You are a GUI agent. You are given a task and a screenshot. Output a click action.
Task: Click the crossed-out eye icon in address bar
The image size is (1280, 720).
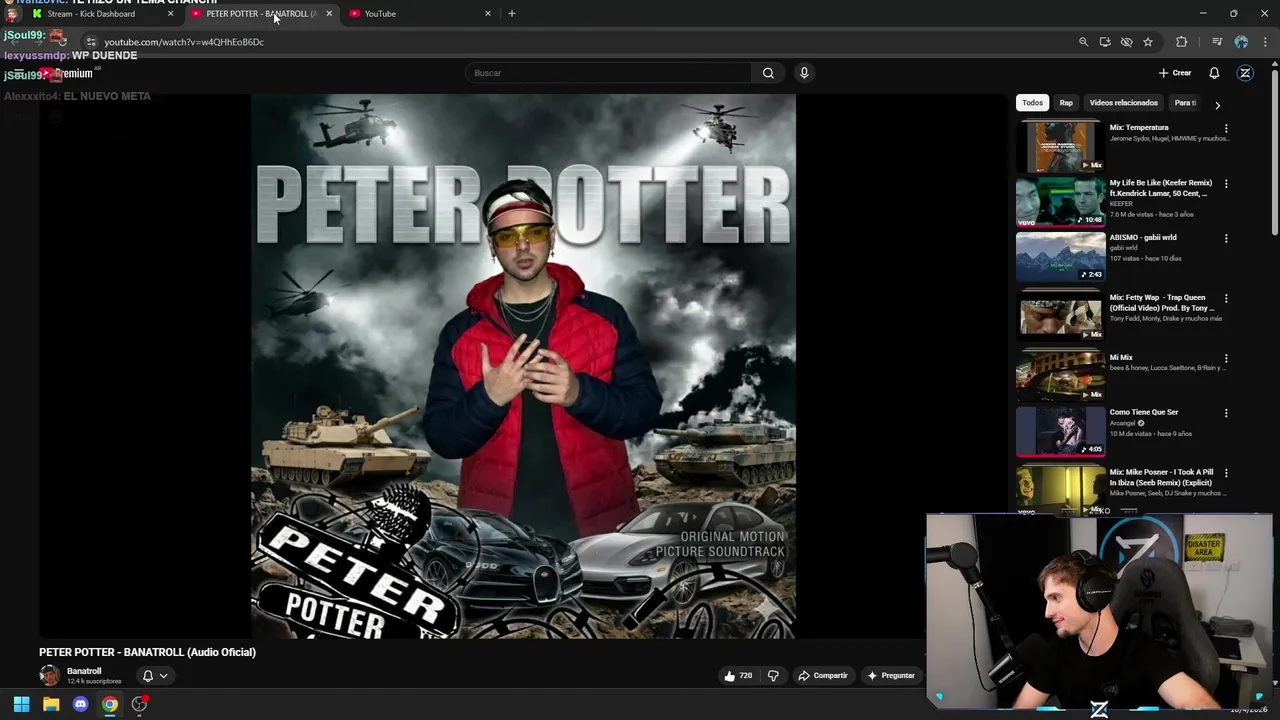pyautogui.click(x=1126, y=42)
